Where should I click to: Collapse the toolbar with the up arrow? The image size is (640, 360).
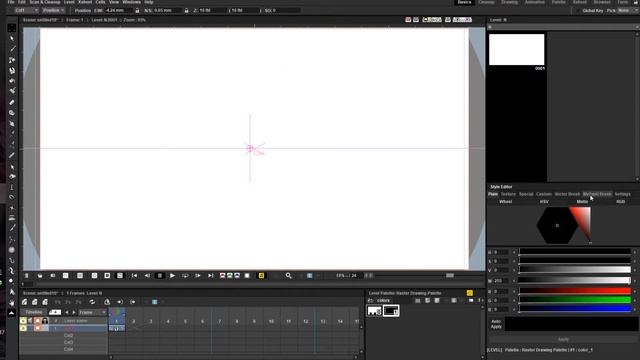[x=12, y=313]
